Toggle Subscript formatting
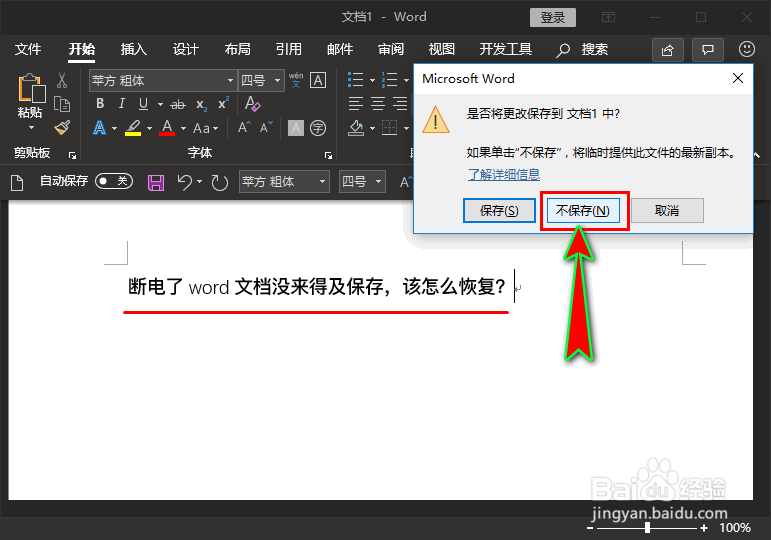The width and height of the screenshot is (771, 540). pos(201,105)
